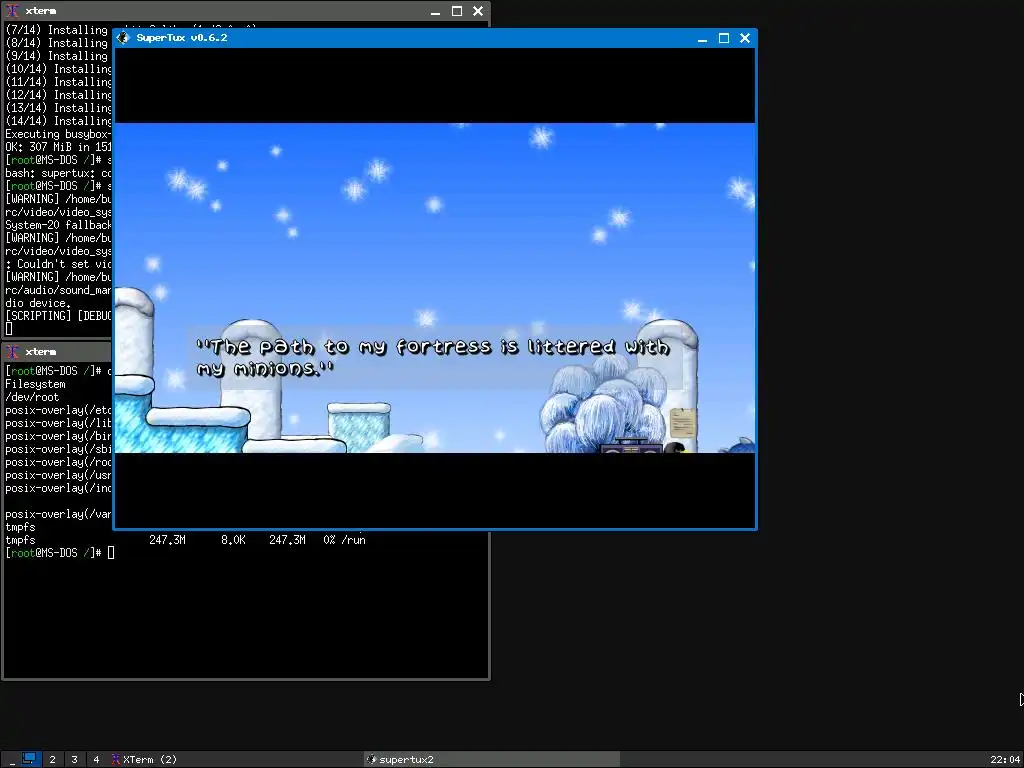Image resolution: width=1024 pixels, height=768 pixels.
Task: Click '[SCRIPTING] [DEBU' line in top xterm
Action: [x=58, y=316]
